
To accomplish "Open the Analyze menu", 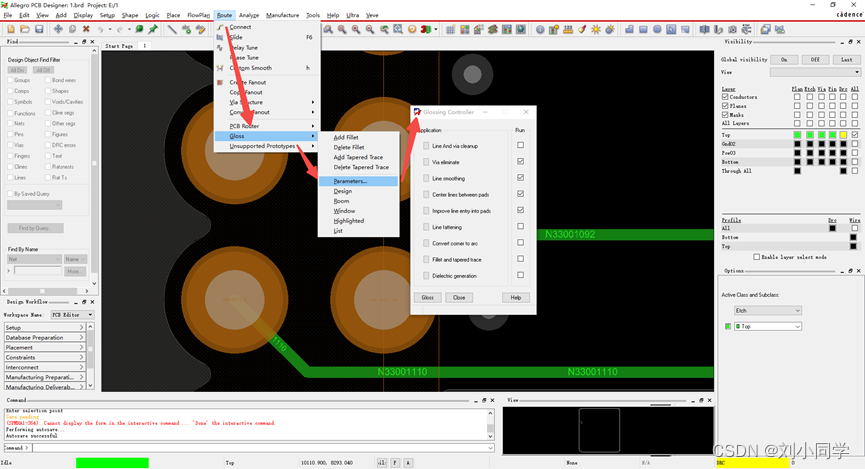I will [249, 16].
